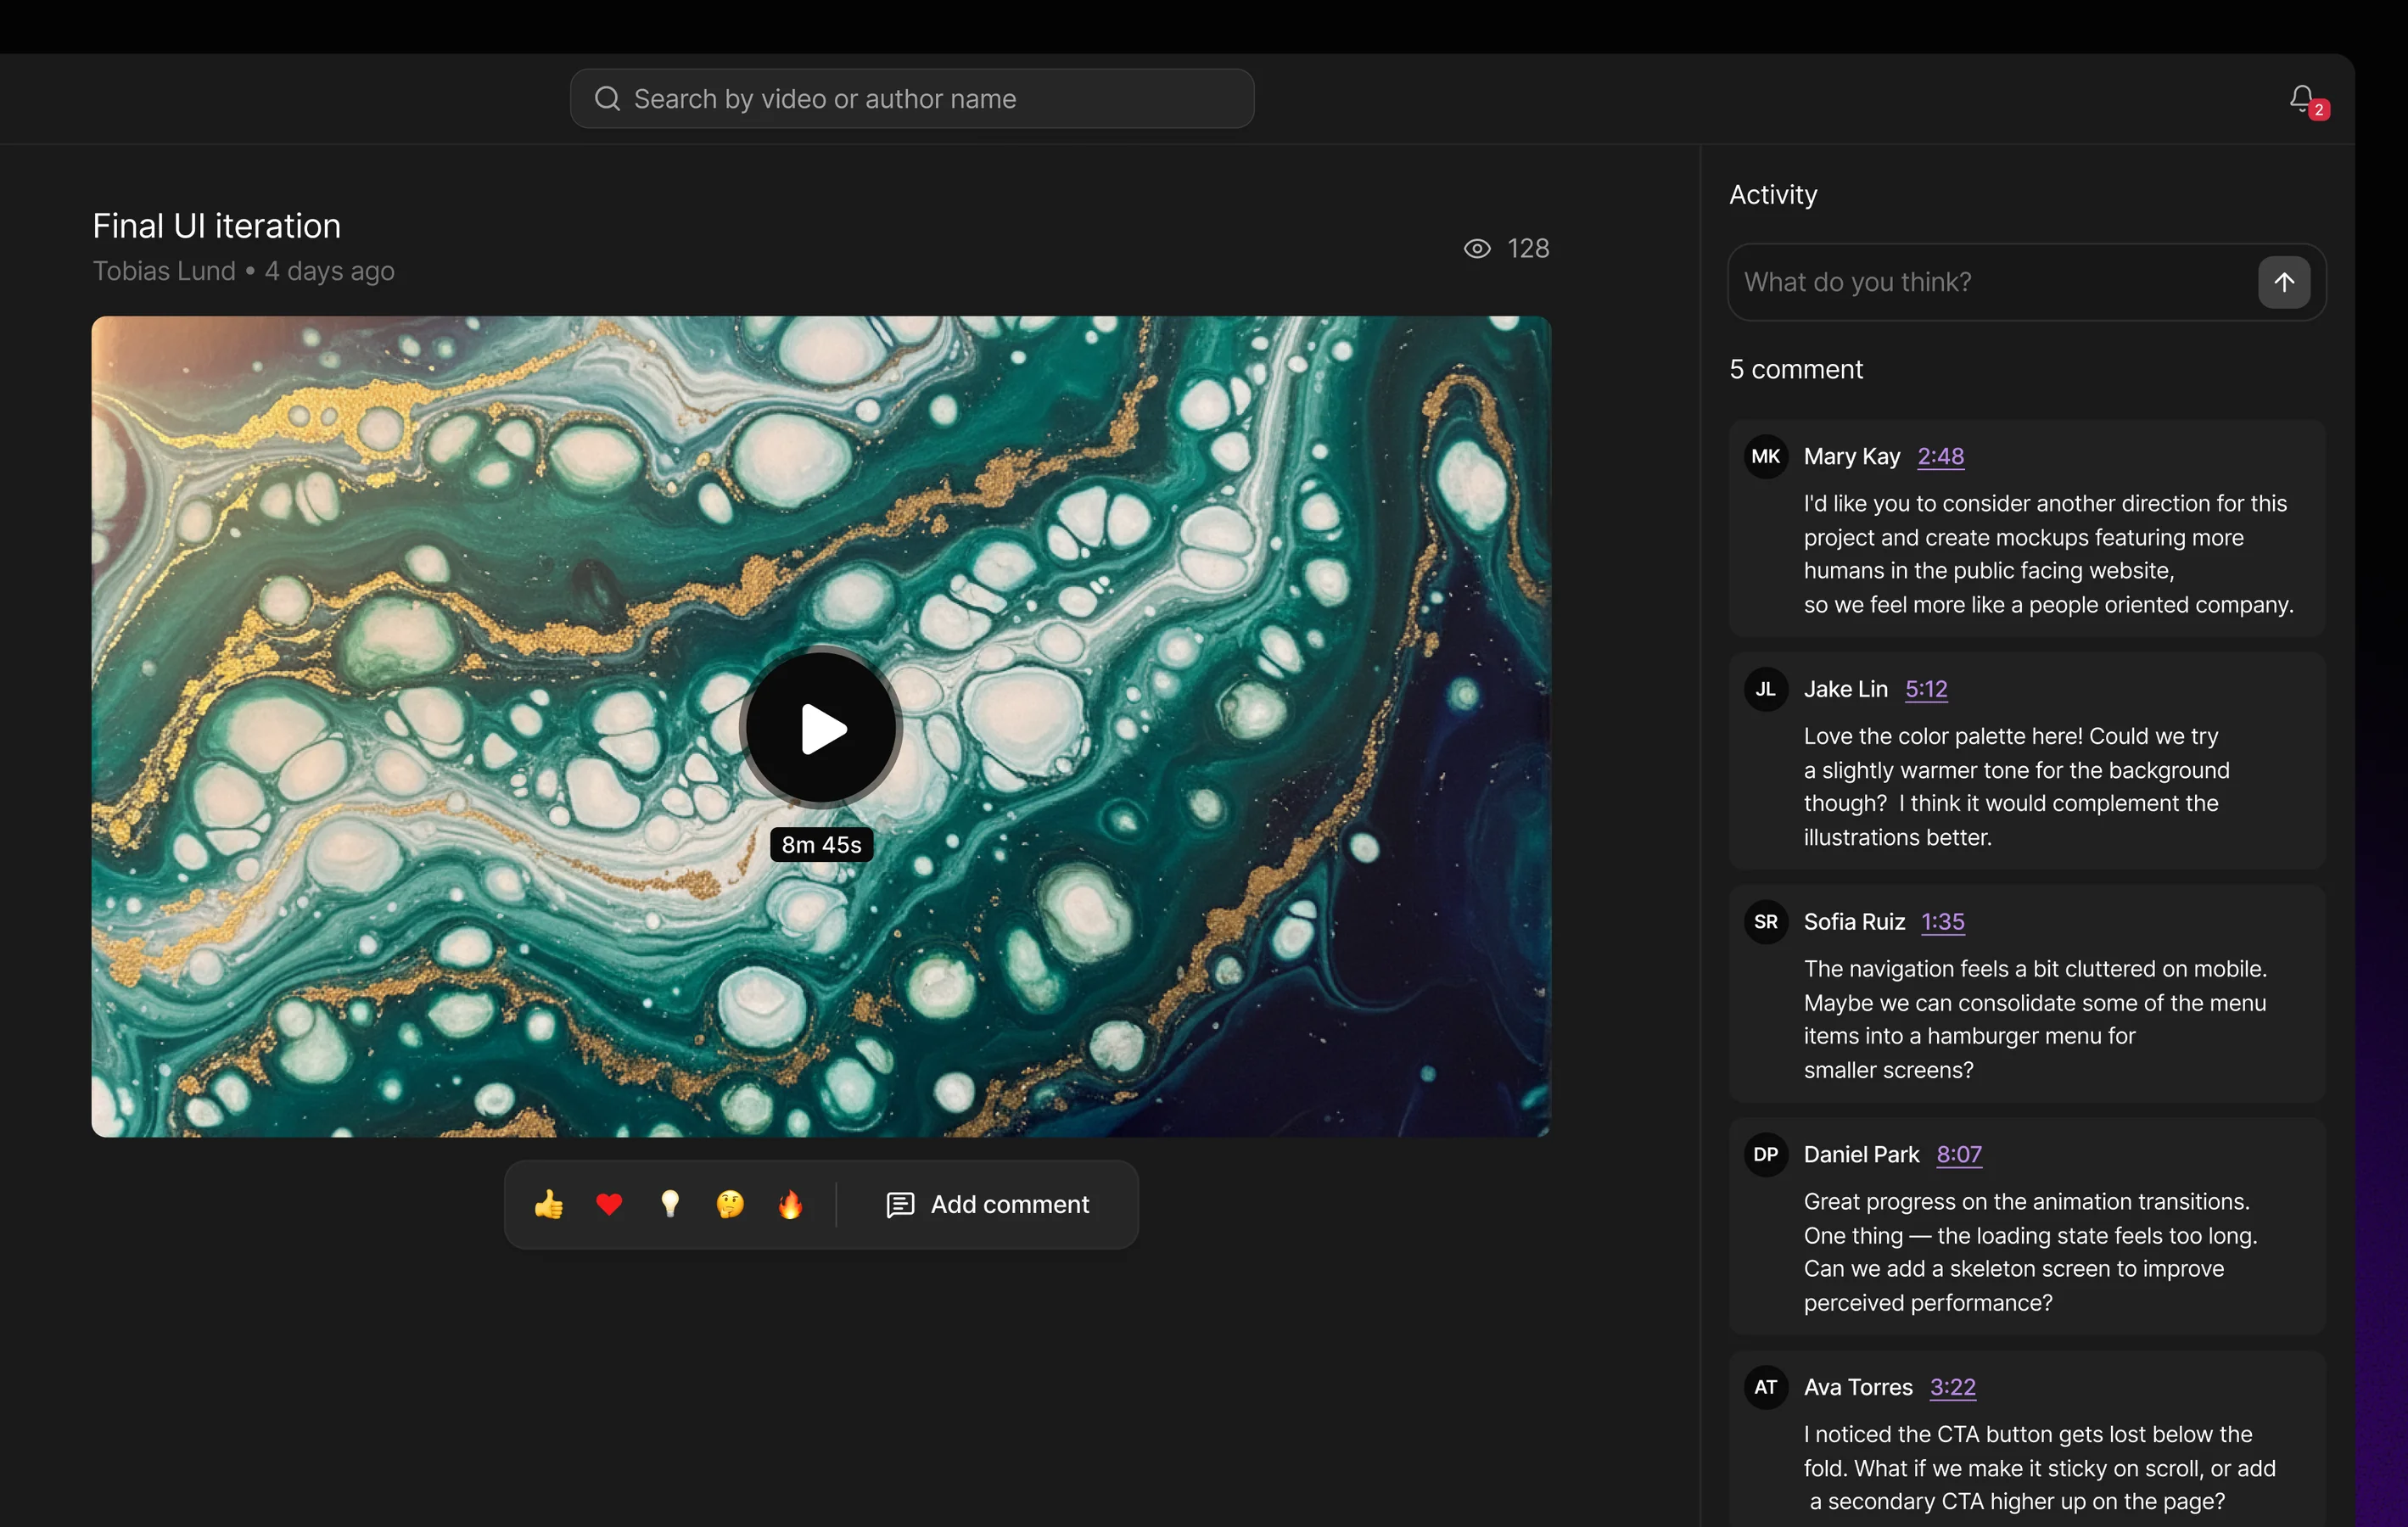
Task: Click the Add comment button
Action: click(x=988, y=1204)
